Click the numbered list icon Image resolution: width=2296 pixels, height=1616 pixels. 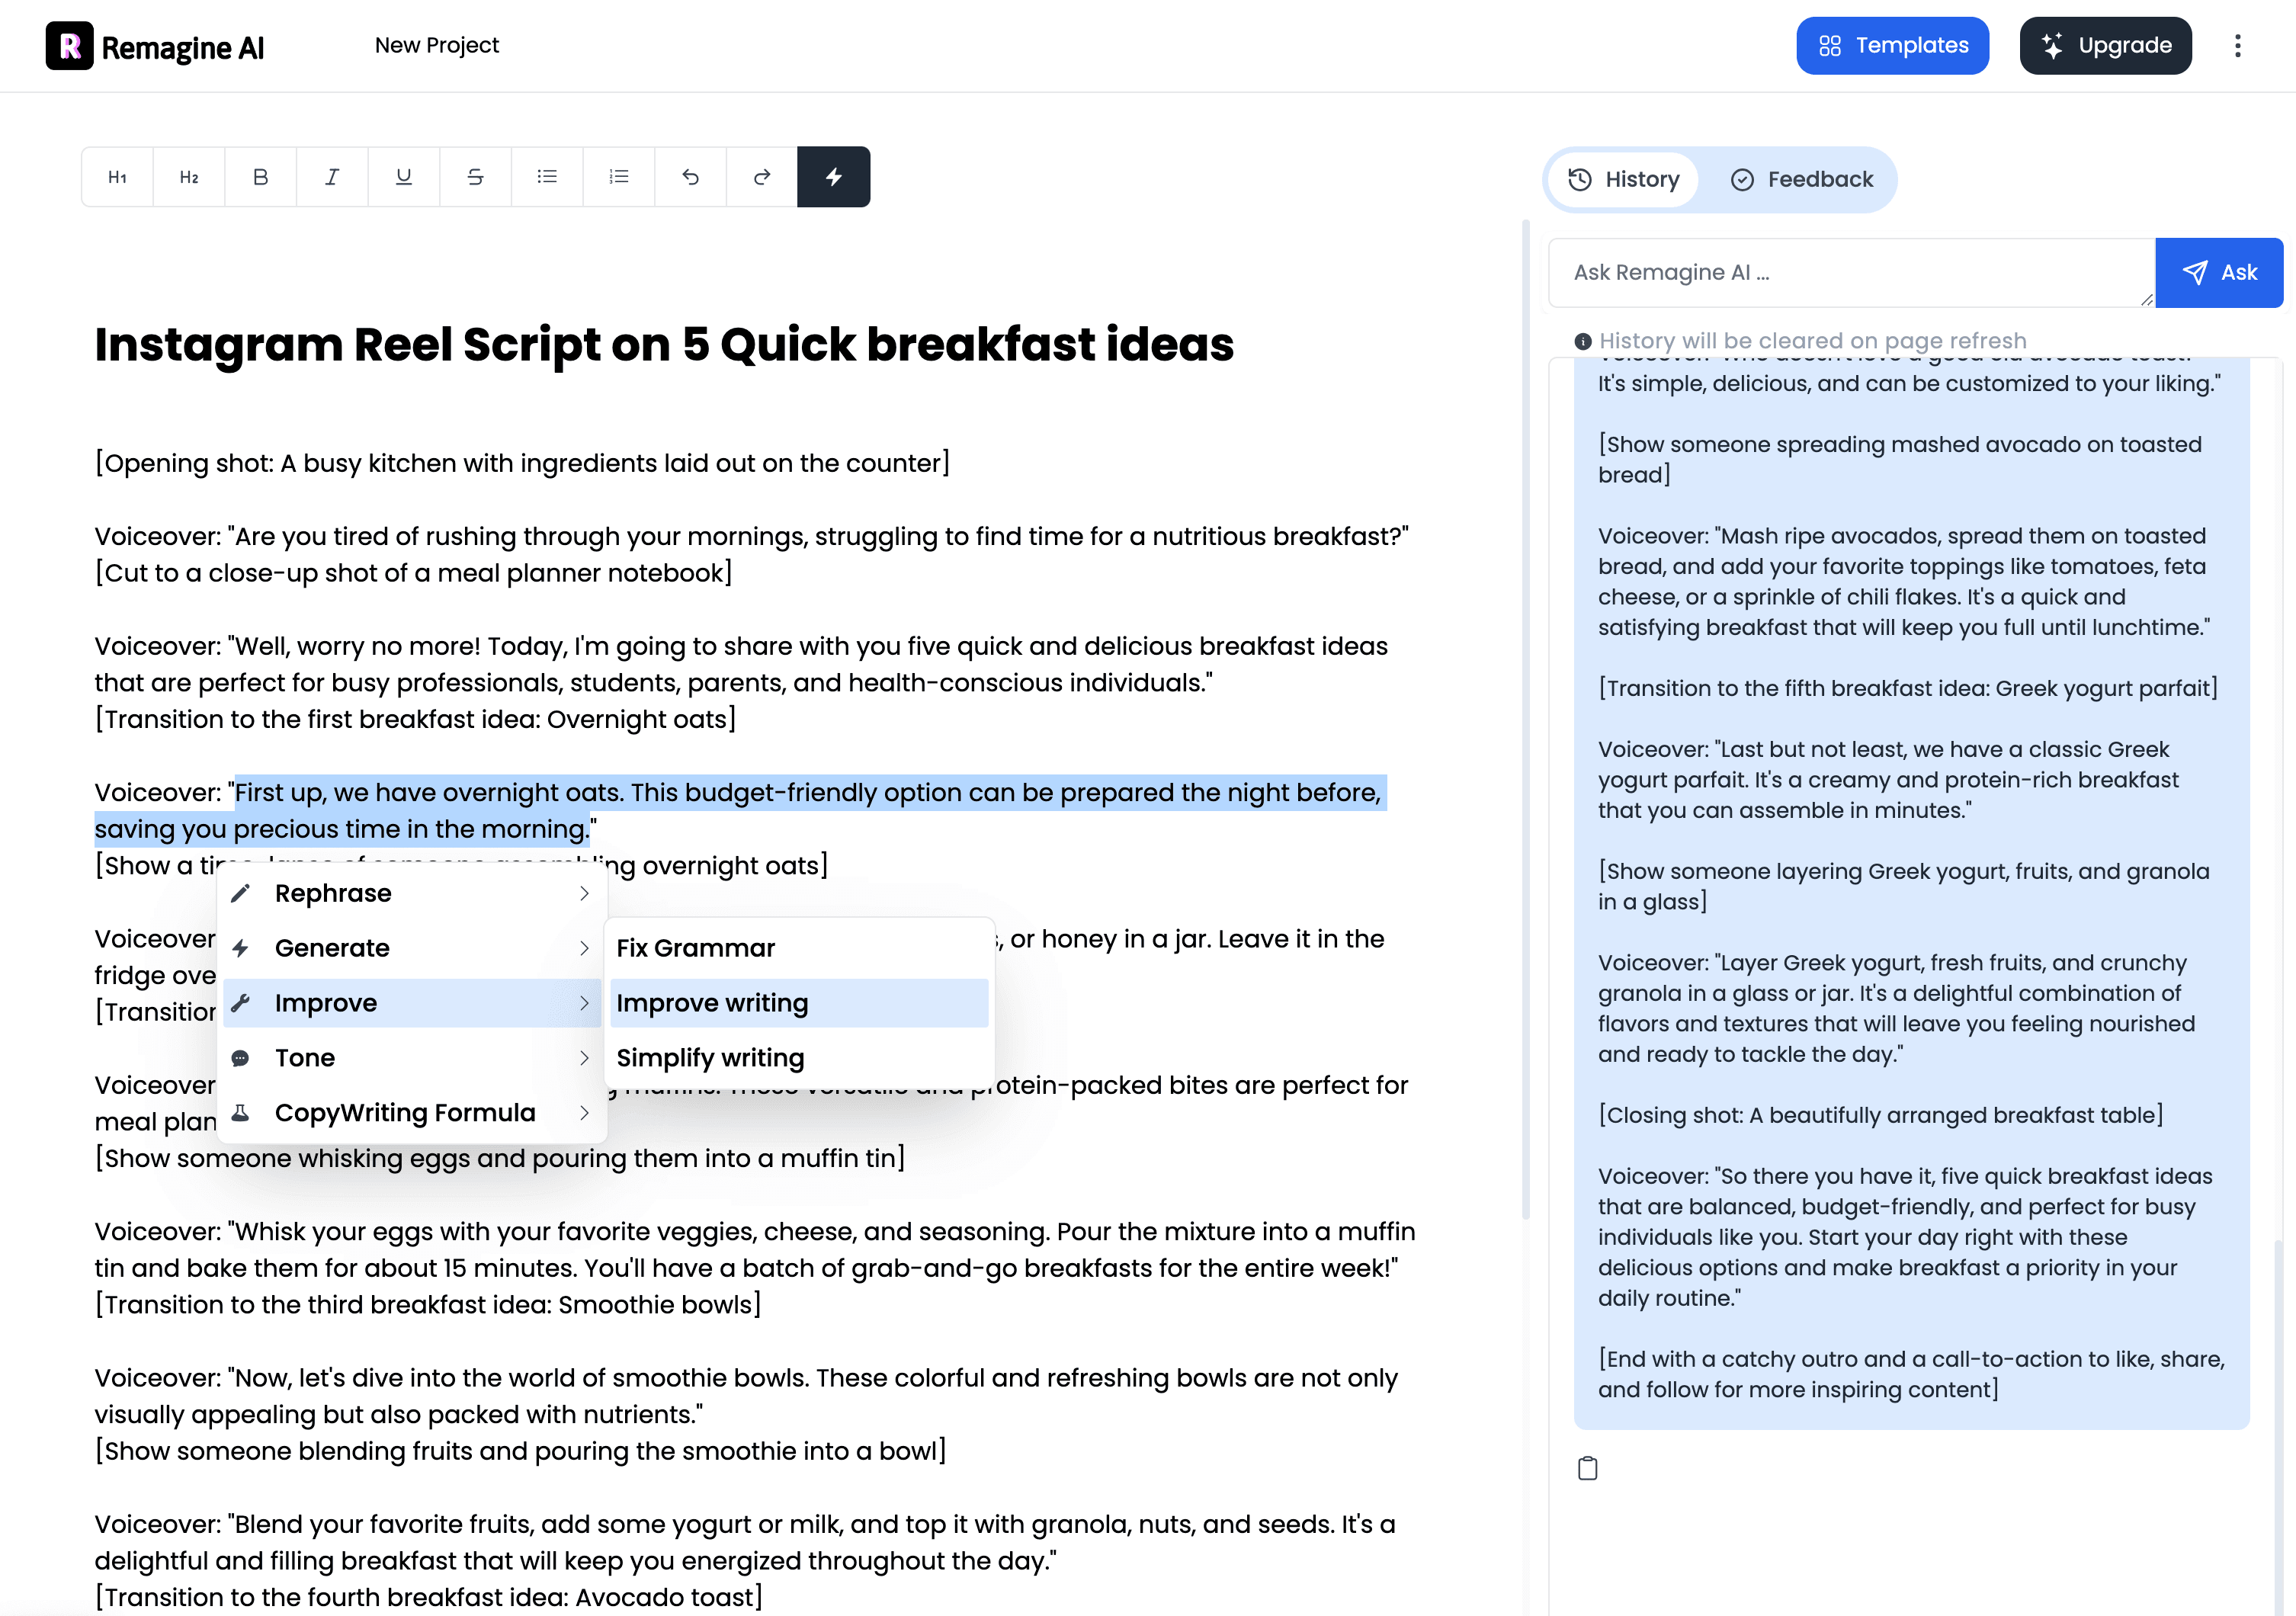(x=619, y=175)
